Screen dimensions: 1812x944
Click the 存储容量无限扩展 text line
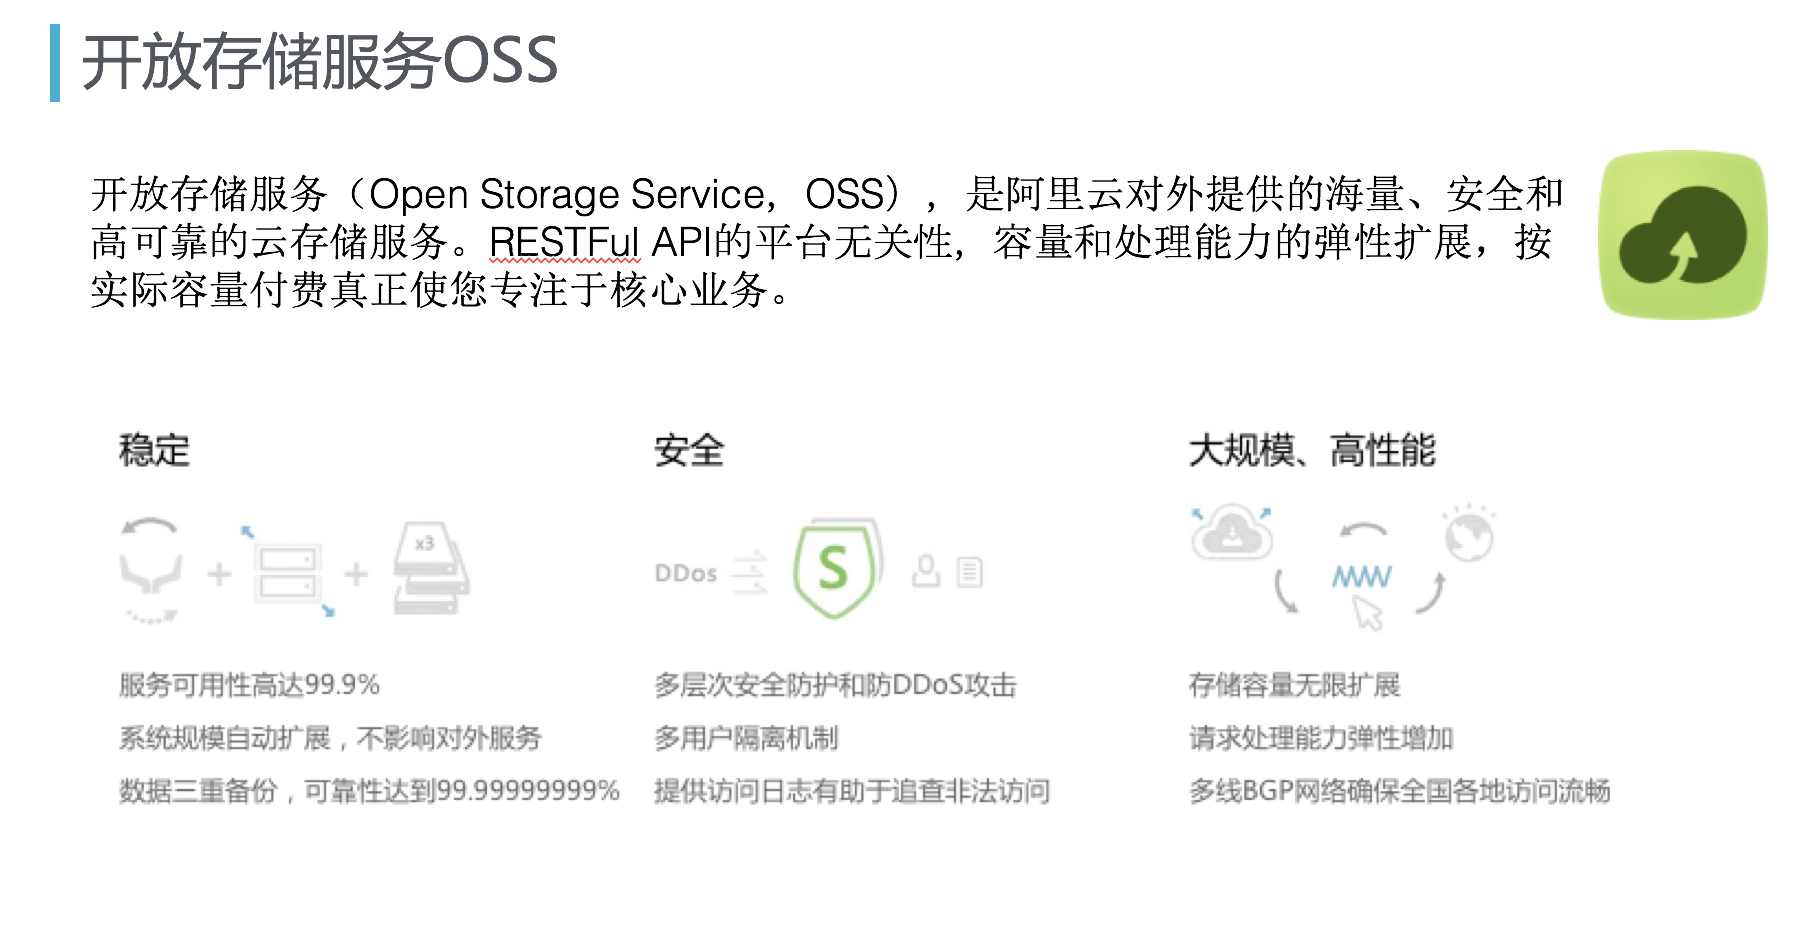pyautogui.click(x=1294, y=685)
